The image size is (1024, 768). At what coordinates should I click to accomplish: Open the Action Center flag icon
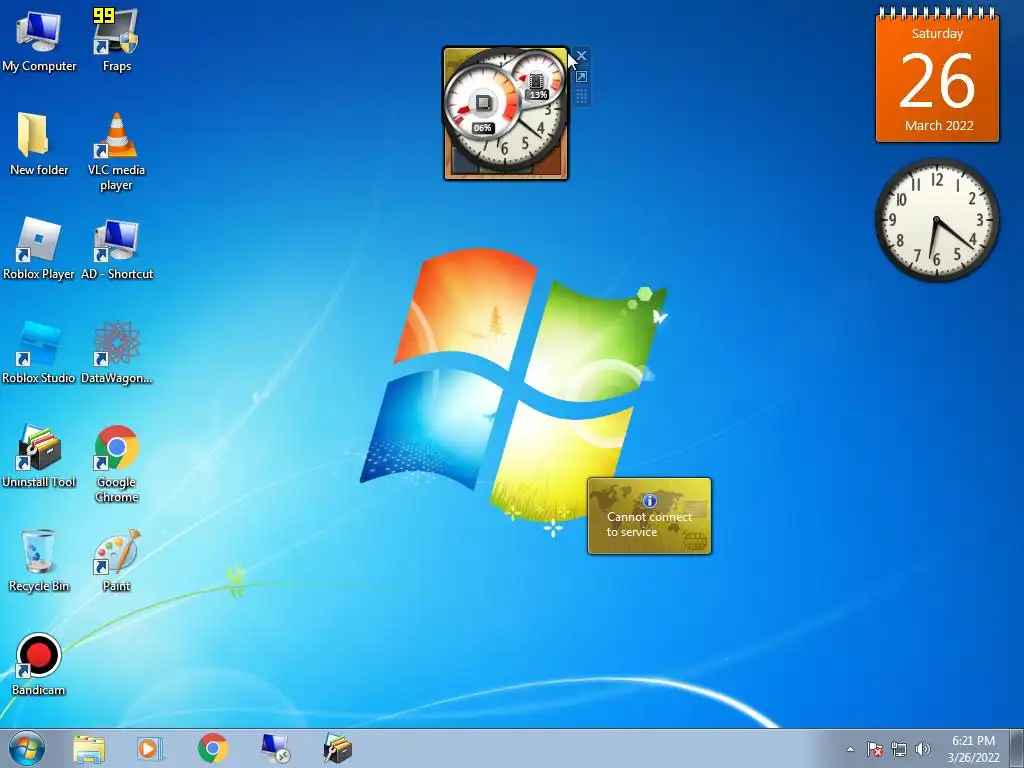875,749
